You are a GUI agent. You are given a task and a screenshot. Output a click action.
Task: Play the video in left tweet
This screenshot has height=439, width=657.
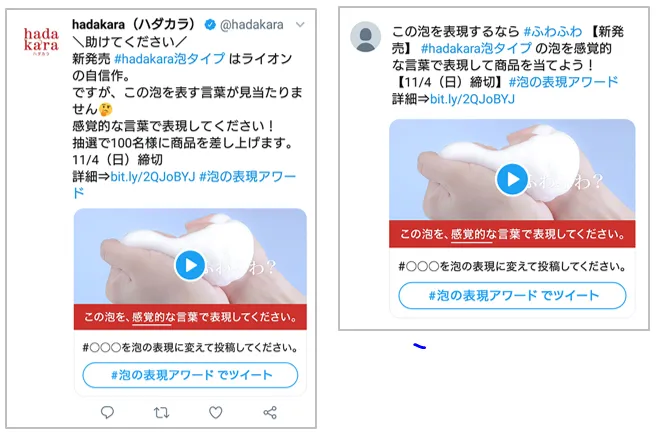[190, 265]
